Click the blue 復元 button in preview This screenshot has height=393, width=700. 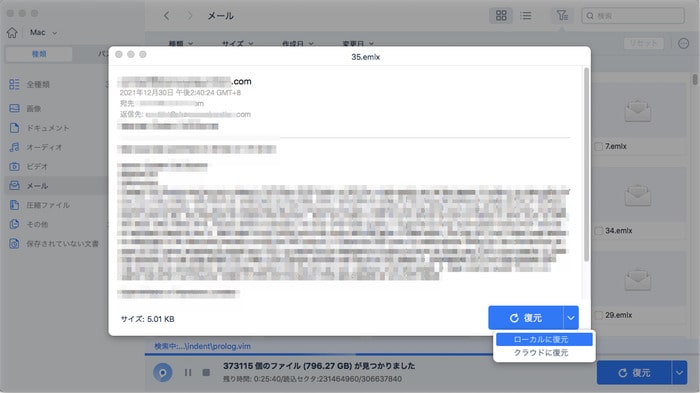pos(526,318)
